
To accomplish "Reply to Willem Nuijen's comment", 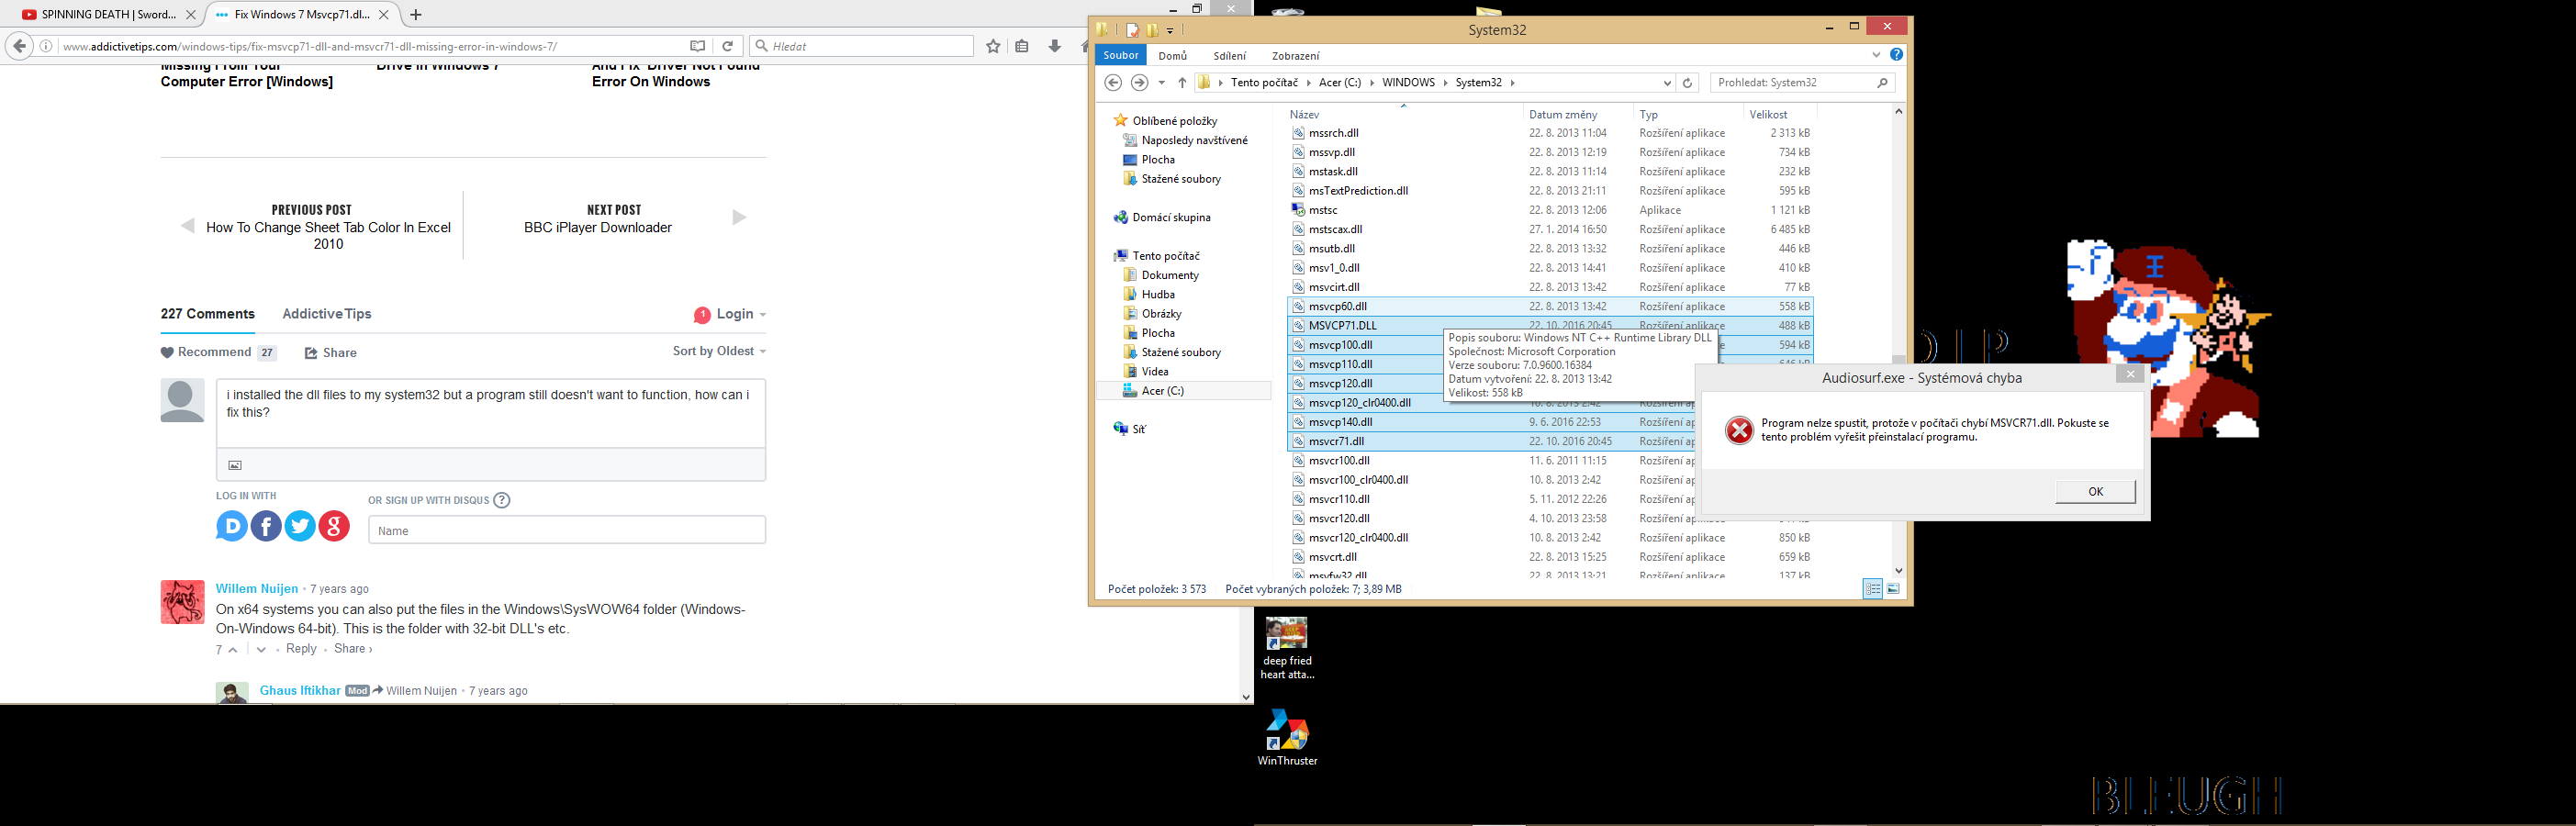I will pos(301,649).
